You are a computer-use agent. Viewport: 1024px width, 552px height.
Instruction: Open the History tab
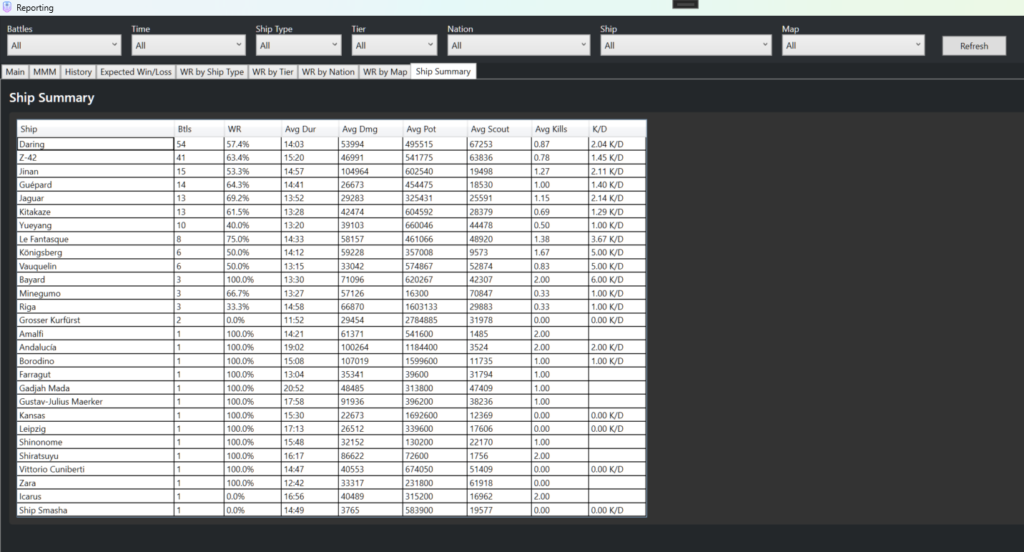(78, 72)
